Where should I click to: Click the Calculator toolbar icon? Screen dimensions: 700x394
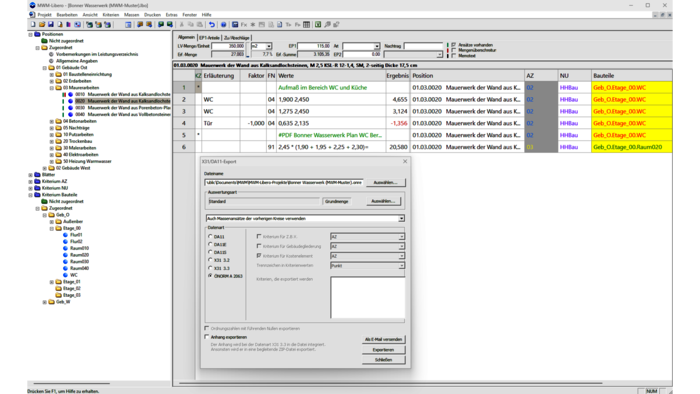coord(235,25)
